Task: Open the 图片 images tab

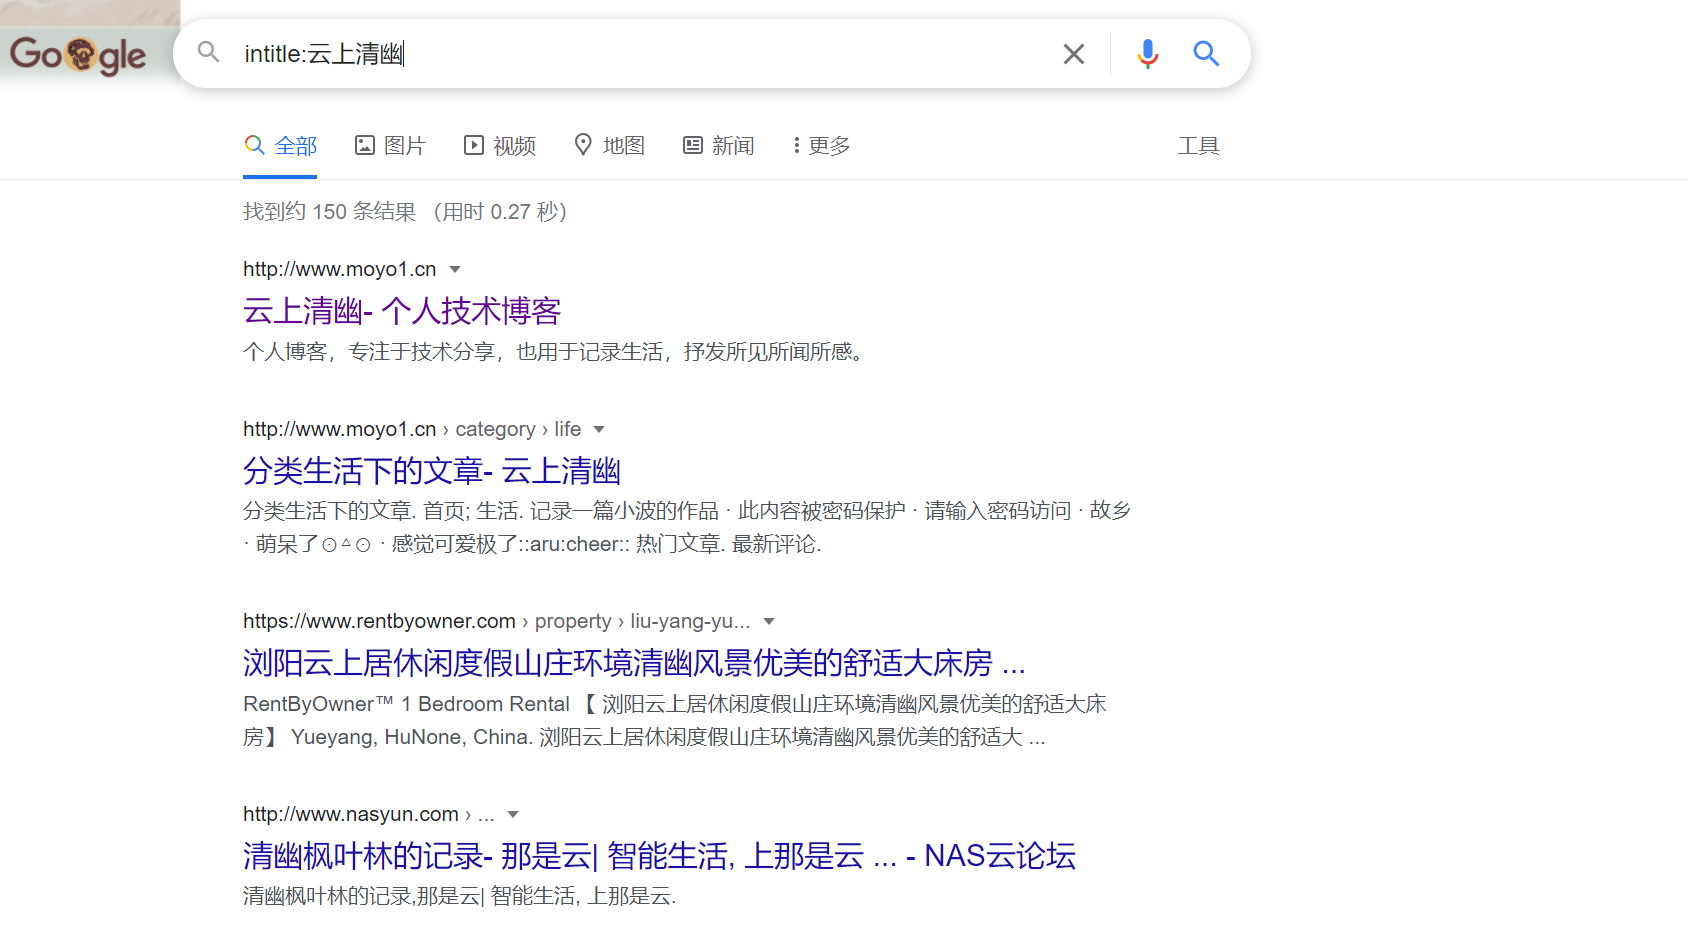Action: [390, 146]
